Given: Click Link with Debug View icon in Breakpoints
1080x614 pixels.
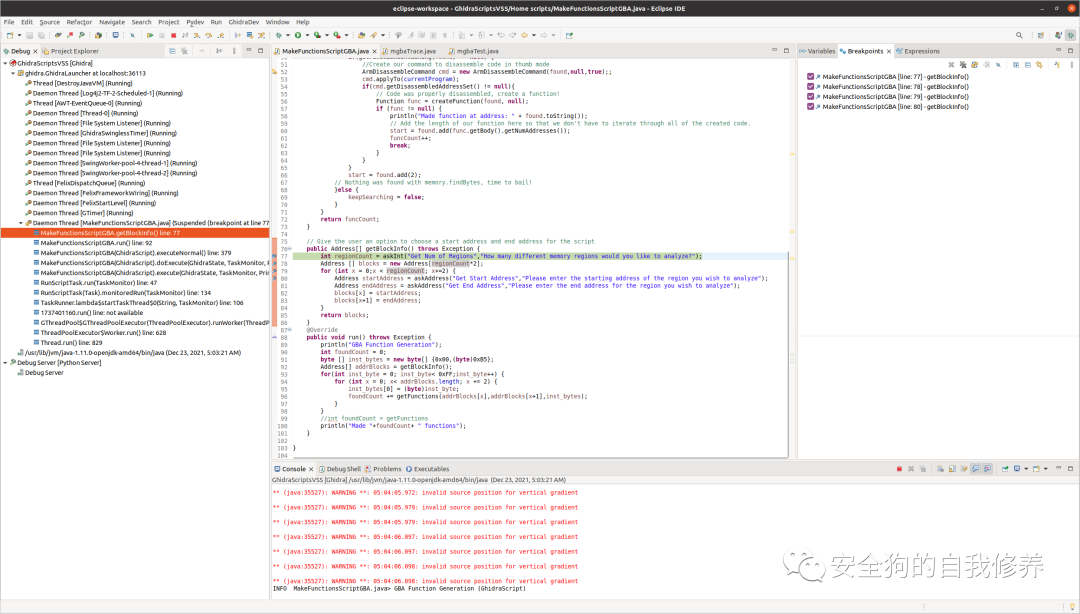Looking at the screenshot, I should [x=1039, y=65].
